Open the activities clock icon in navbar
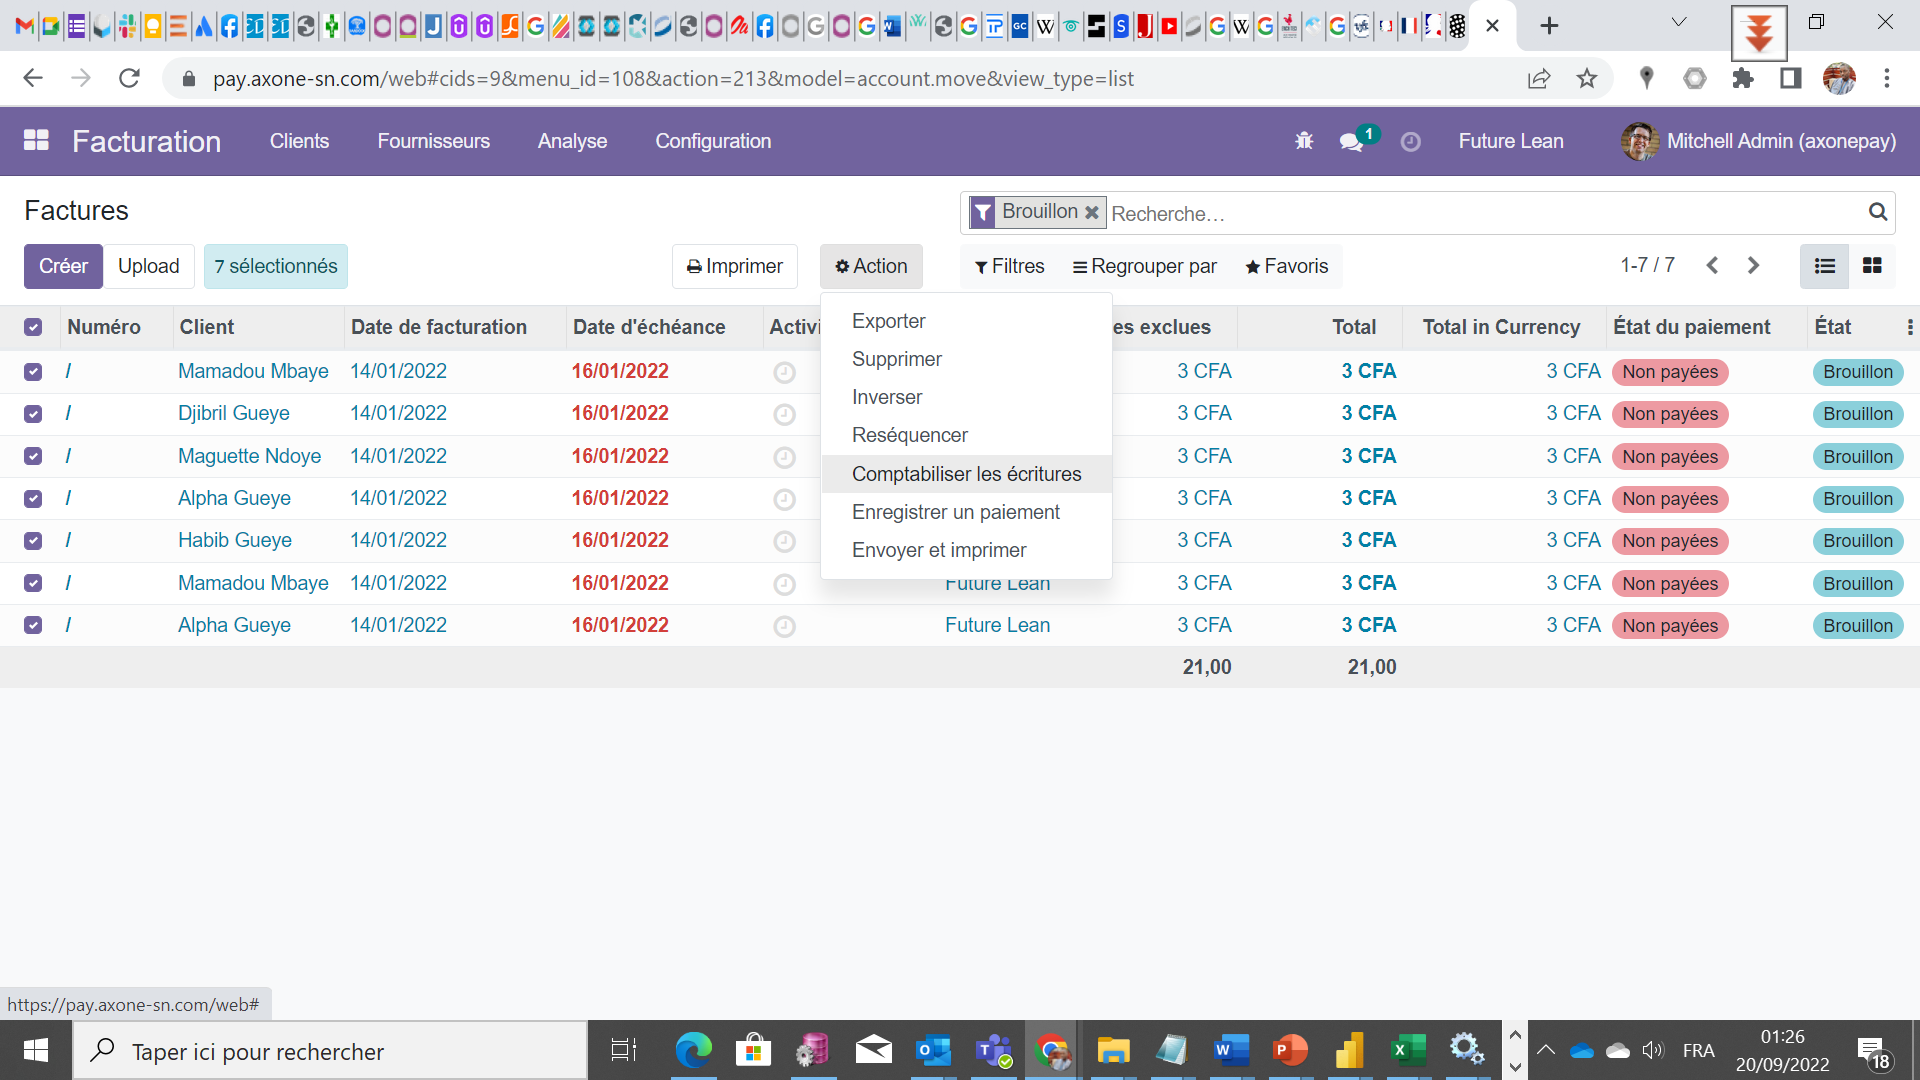This screenshot has width=1920, height=1080. point(1410,142)
